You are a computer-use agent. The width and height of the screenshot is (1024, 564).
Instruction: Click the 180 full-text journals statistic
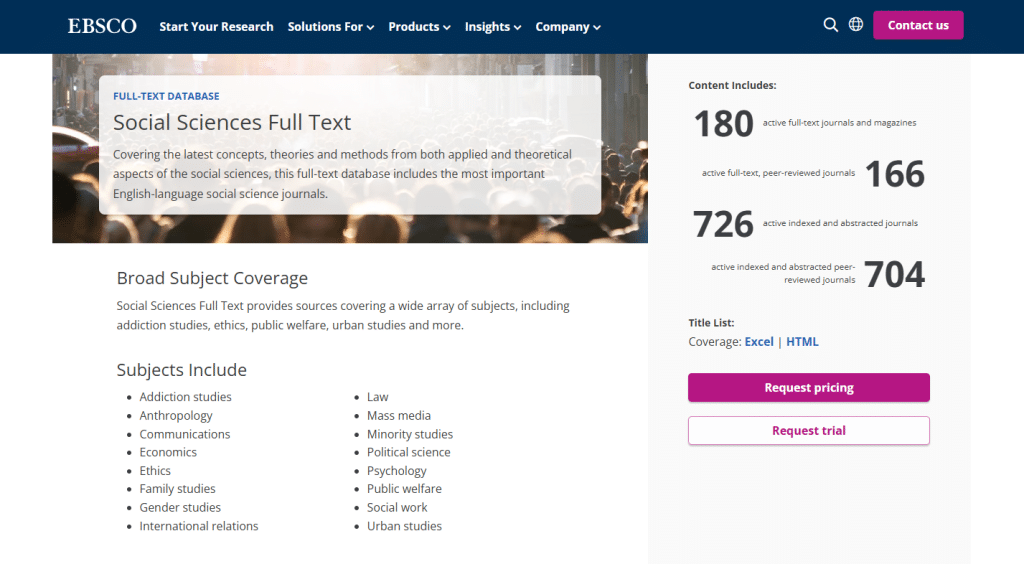724,124
